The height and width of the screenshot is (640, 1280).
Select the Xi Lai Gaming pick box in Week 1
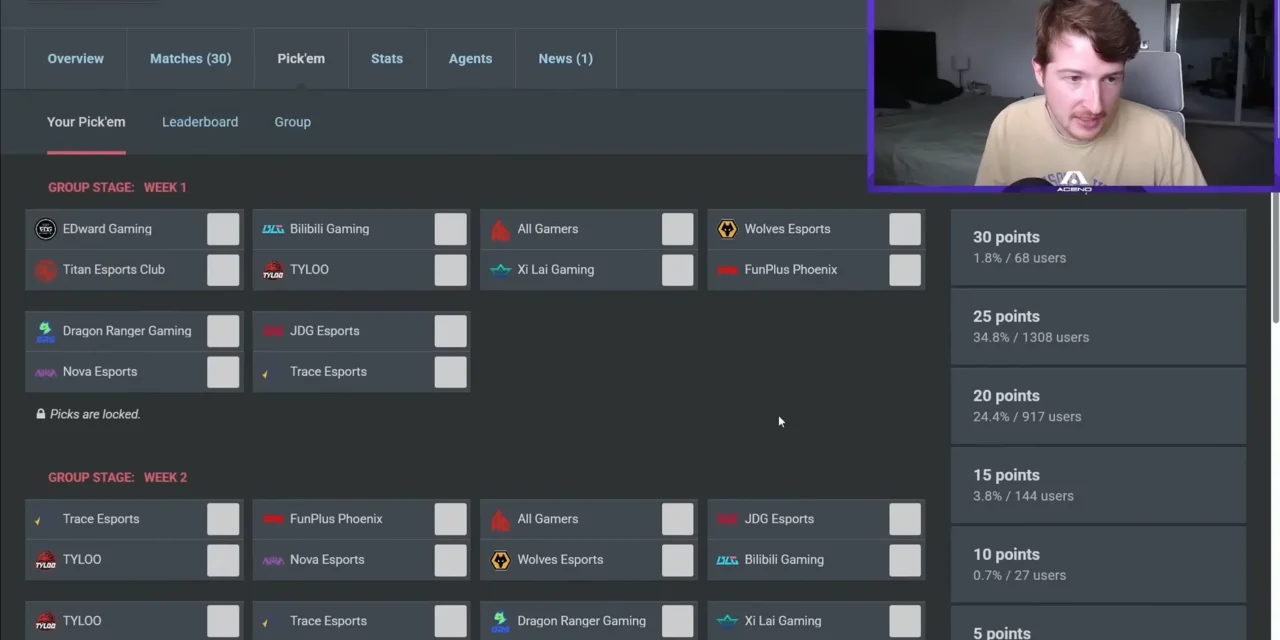coord(677,270)
